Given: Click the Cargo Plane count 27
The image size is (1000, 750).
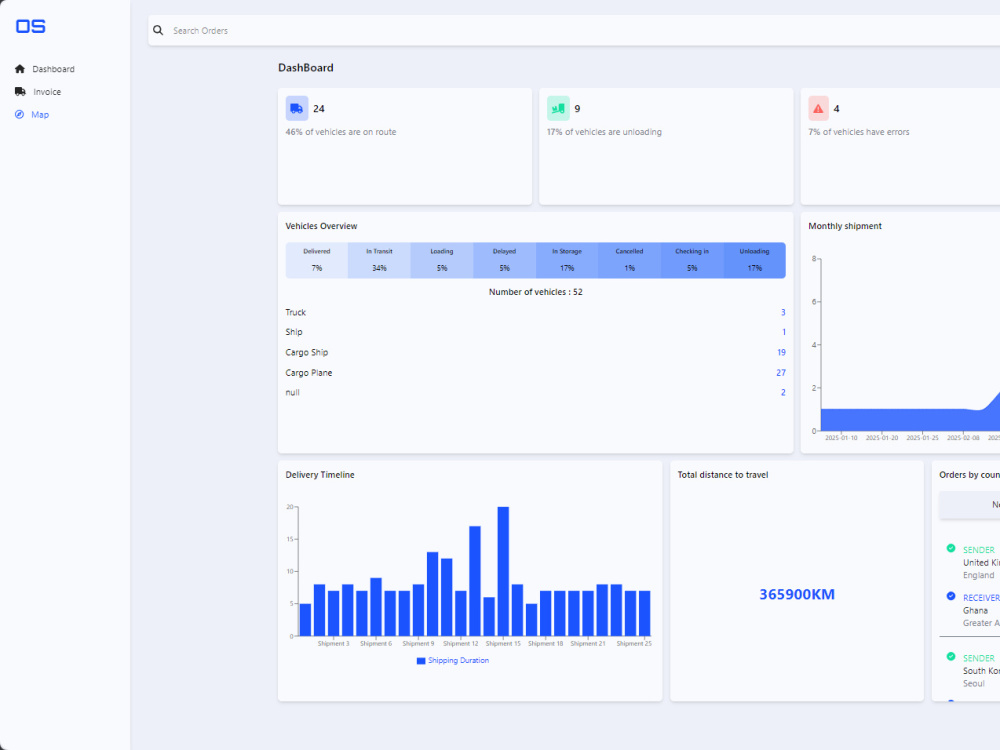Looking at the screenshot, I should pyautogui.click(x=781, y=372).
